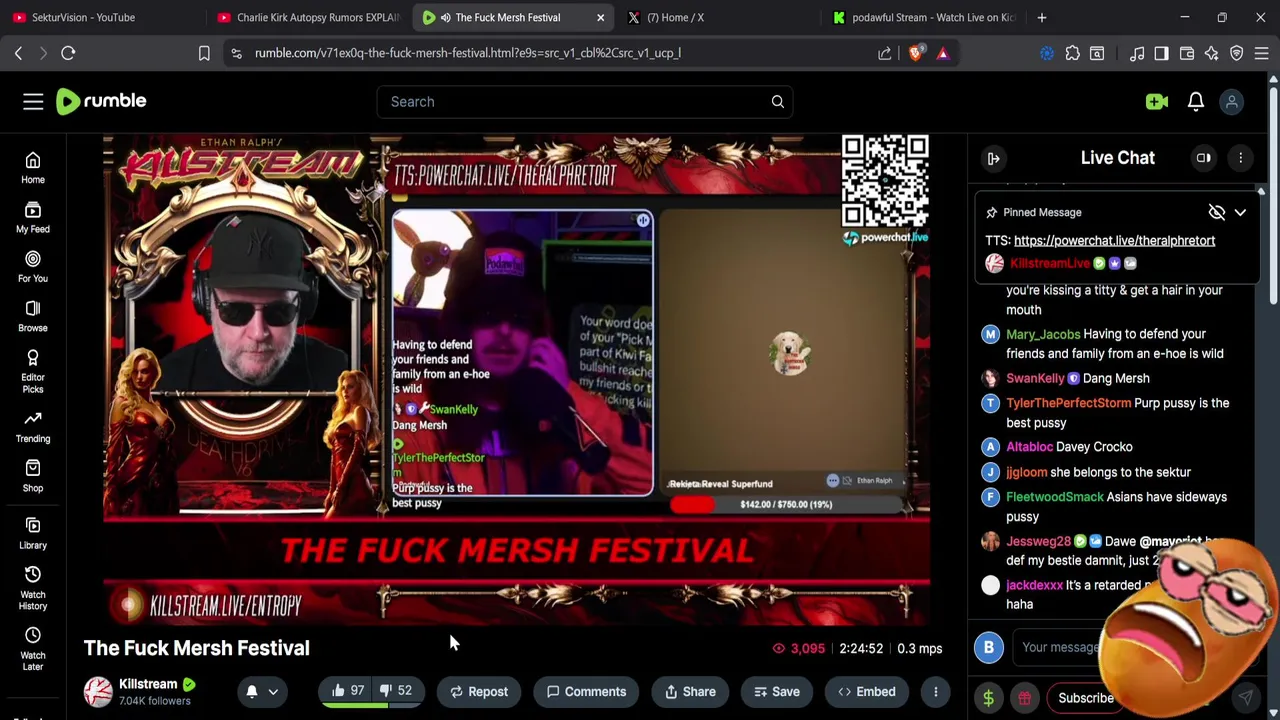Open the Rumble hamburger menu
This screenshot has height=720, width=1280.
point(33,101)
